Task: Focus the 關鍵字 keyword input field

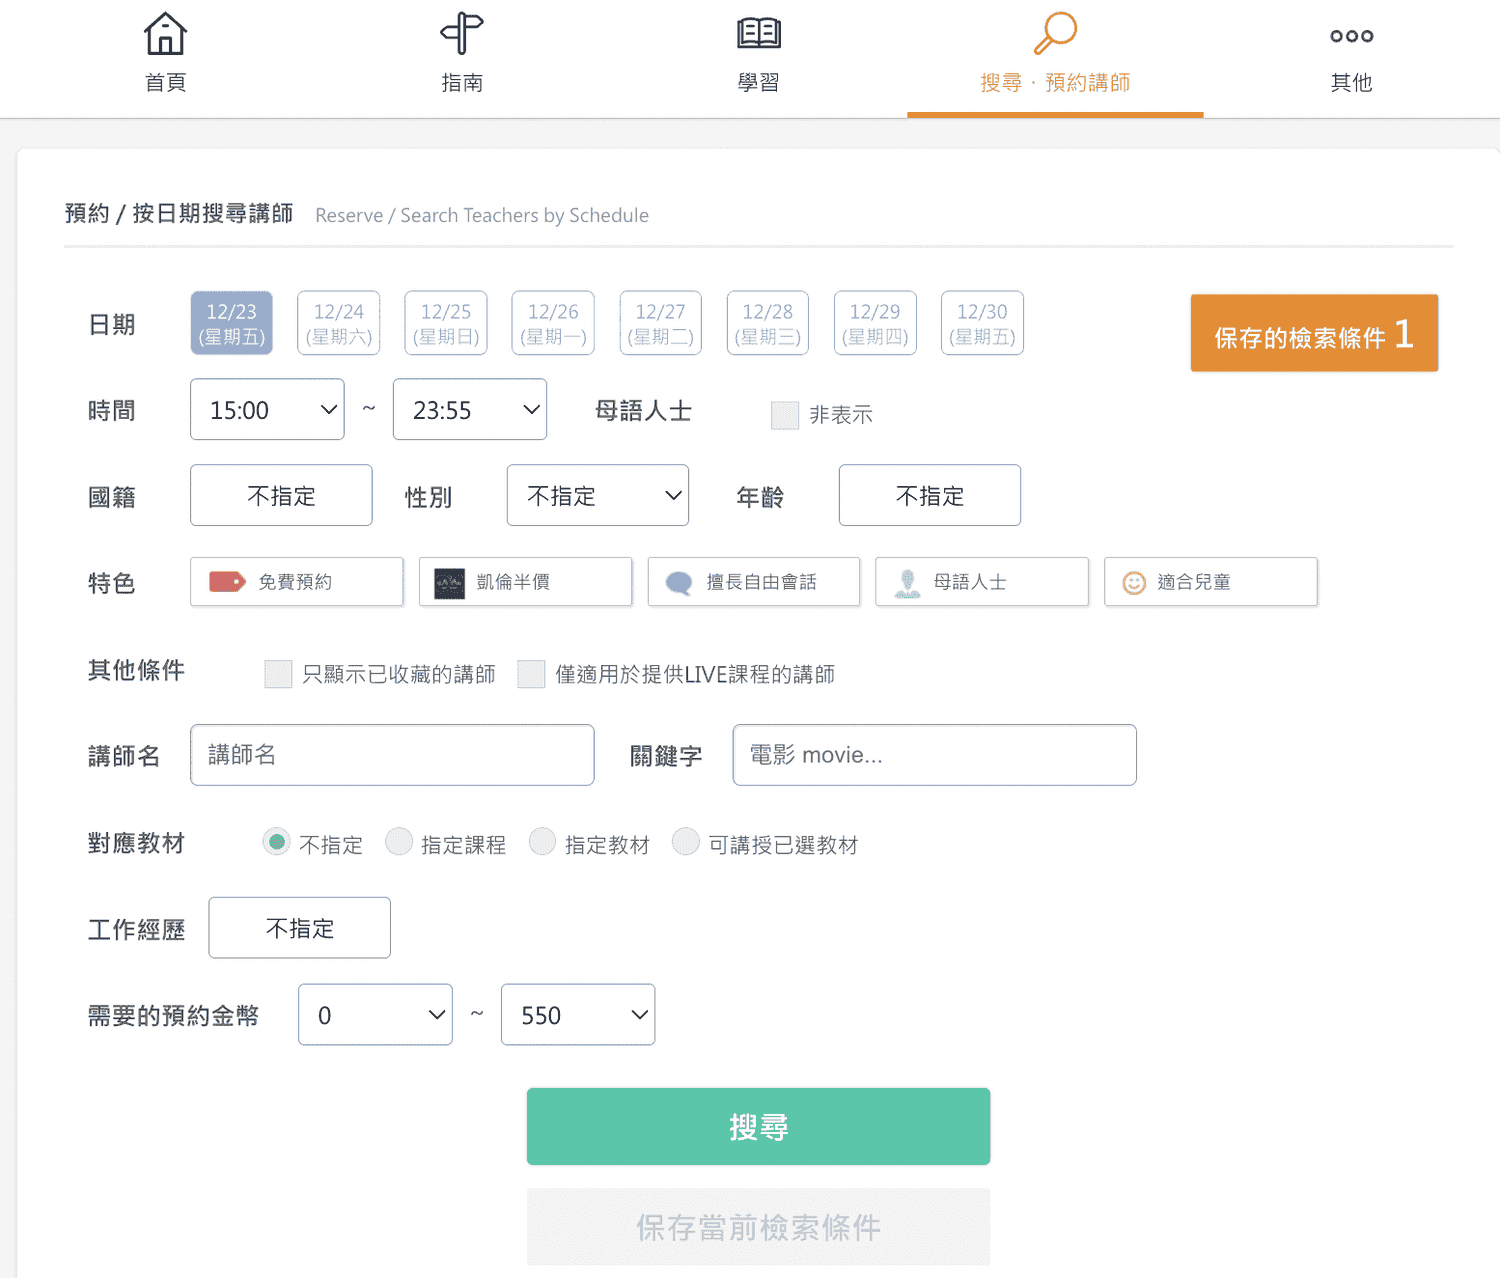Action: coord(935,755)
